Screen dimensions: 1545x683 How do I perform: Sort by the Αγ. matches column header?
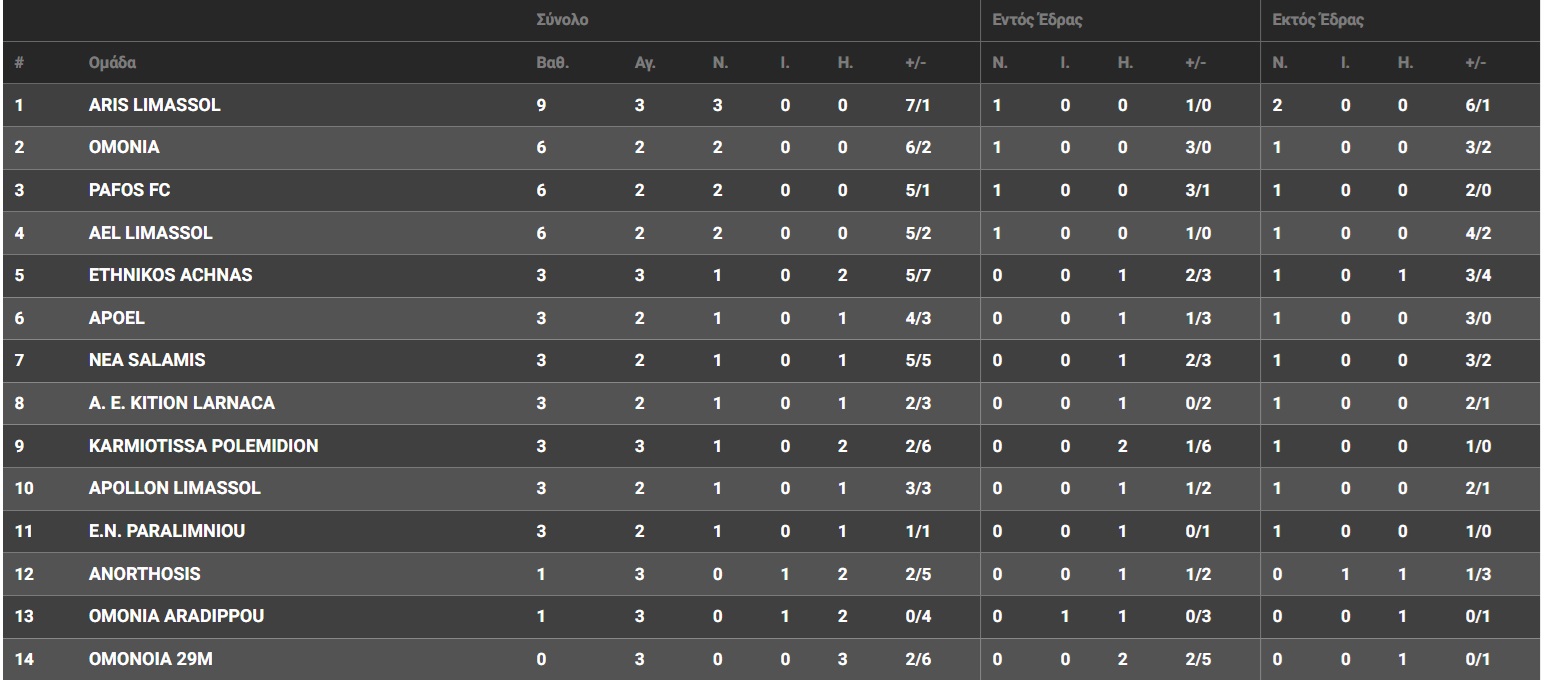tap(645, 63)
